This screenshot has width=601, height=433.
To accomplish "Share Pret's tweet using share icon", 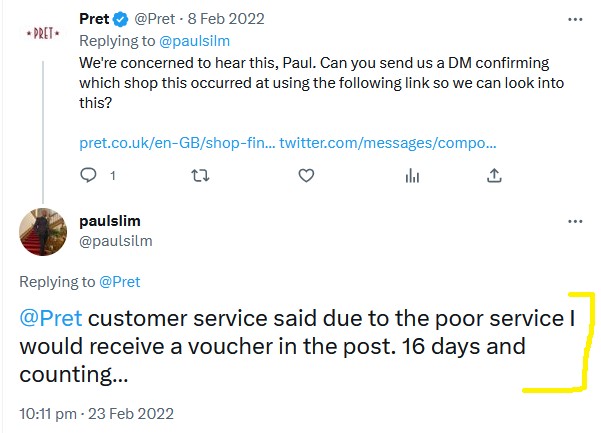I will pos(494,175).
